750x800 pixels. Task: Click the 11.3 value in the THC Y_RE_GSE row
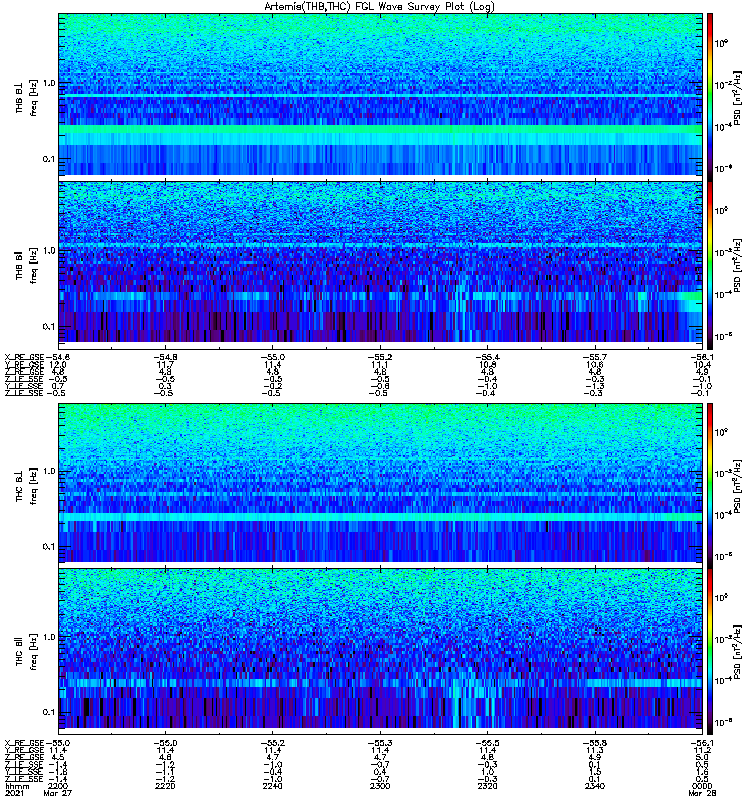(594, 751)
